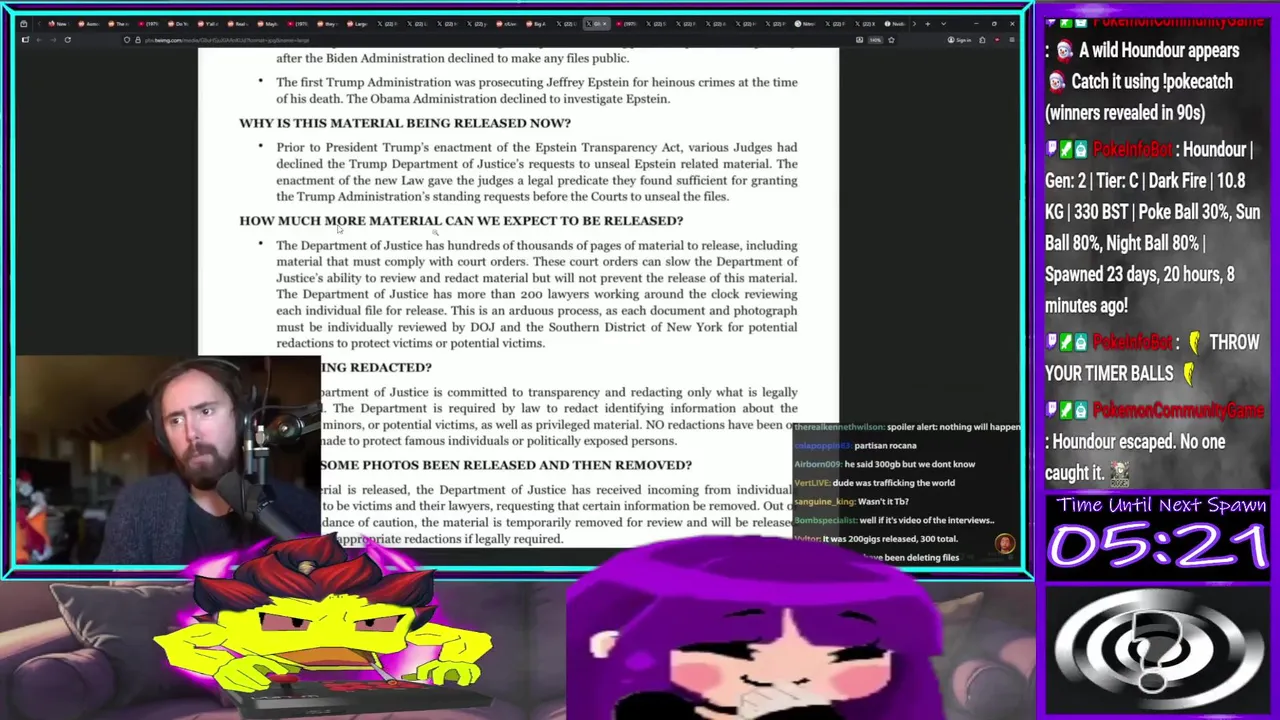The width and height of the screenshot is (1280, 720).
Task: Switch to the 'Nitter' tab
Action: click(x=807, y=23)
